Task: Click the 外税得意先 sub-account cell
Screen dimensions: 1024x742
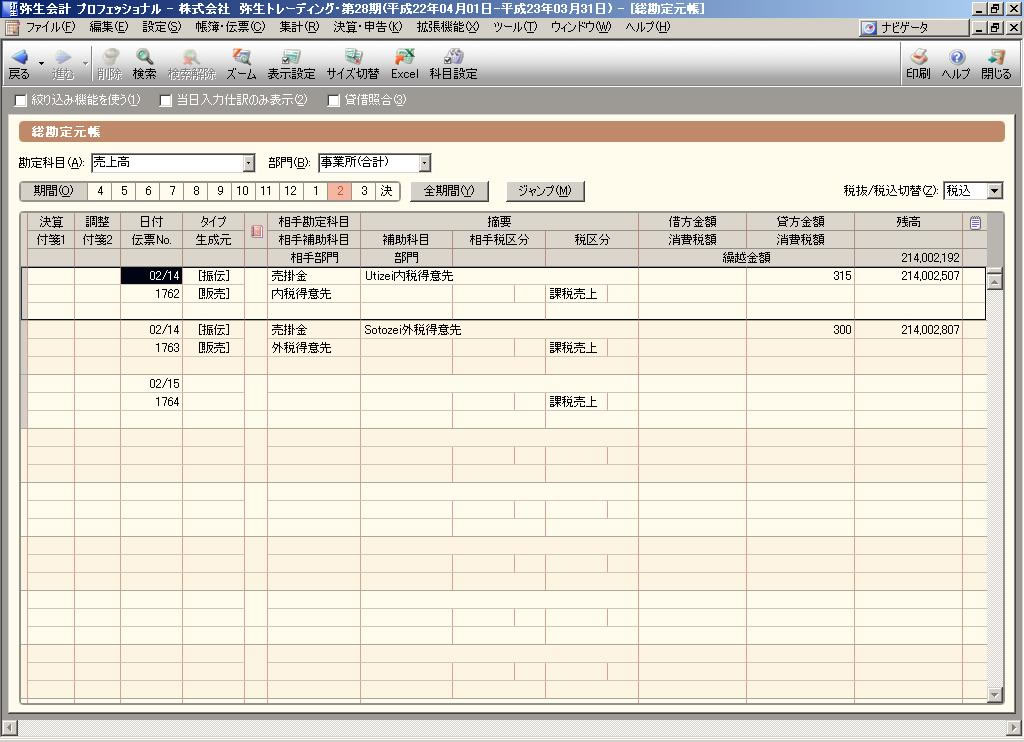Action: pyautogui.click(x=313, y=348)
